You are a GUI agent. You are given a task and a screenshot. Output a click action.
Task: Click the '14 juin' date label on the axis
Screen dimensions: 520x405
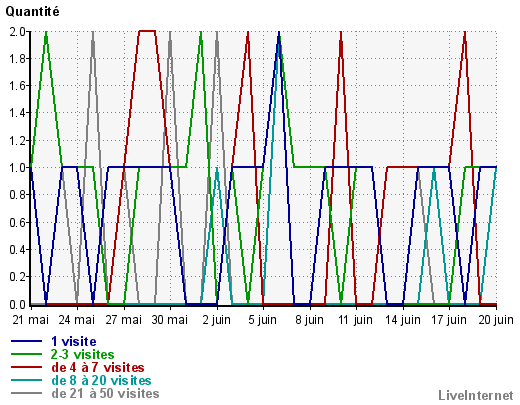click(x=403, y=320)
